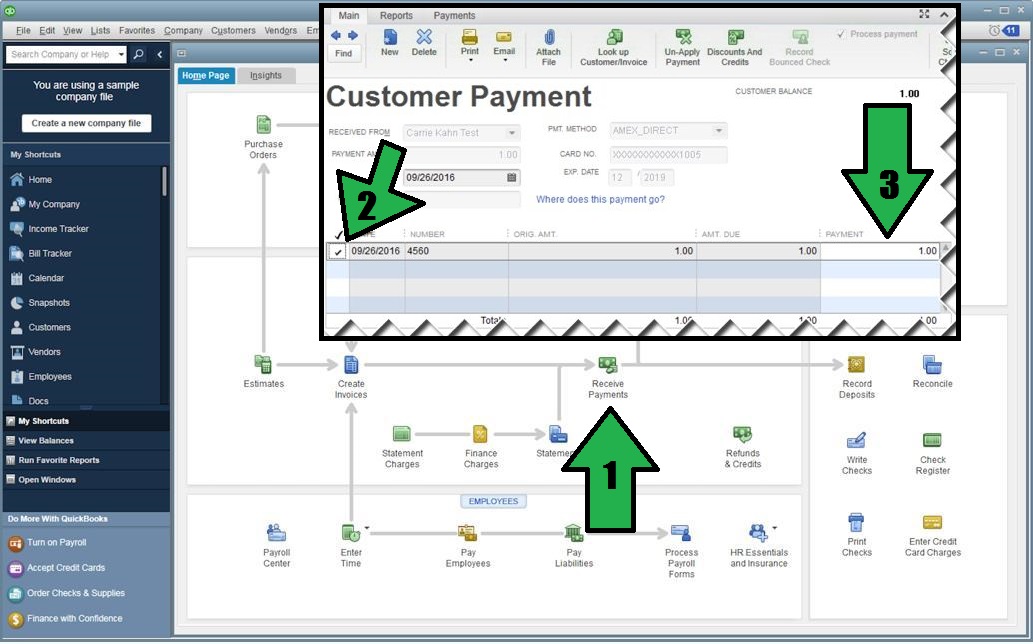This screenshot has width=1033, height=644.
Task: Open the Estimates icon
Action: 263,364
